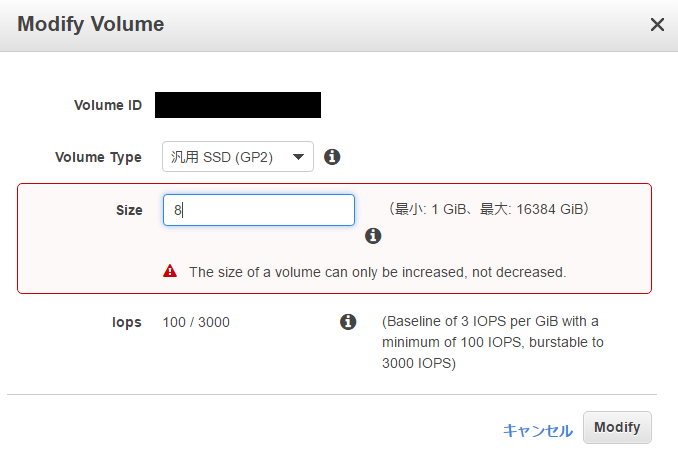Image resolution: width=678 pixels, height=455 pixels.
Task: Click the Volume ID label
Action: (108, 105)
